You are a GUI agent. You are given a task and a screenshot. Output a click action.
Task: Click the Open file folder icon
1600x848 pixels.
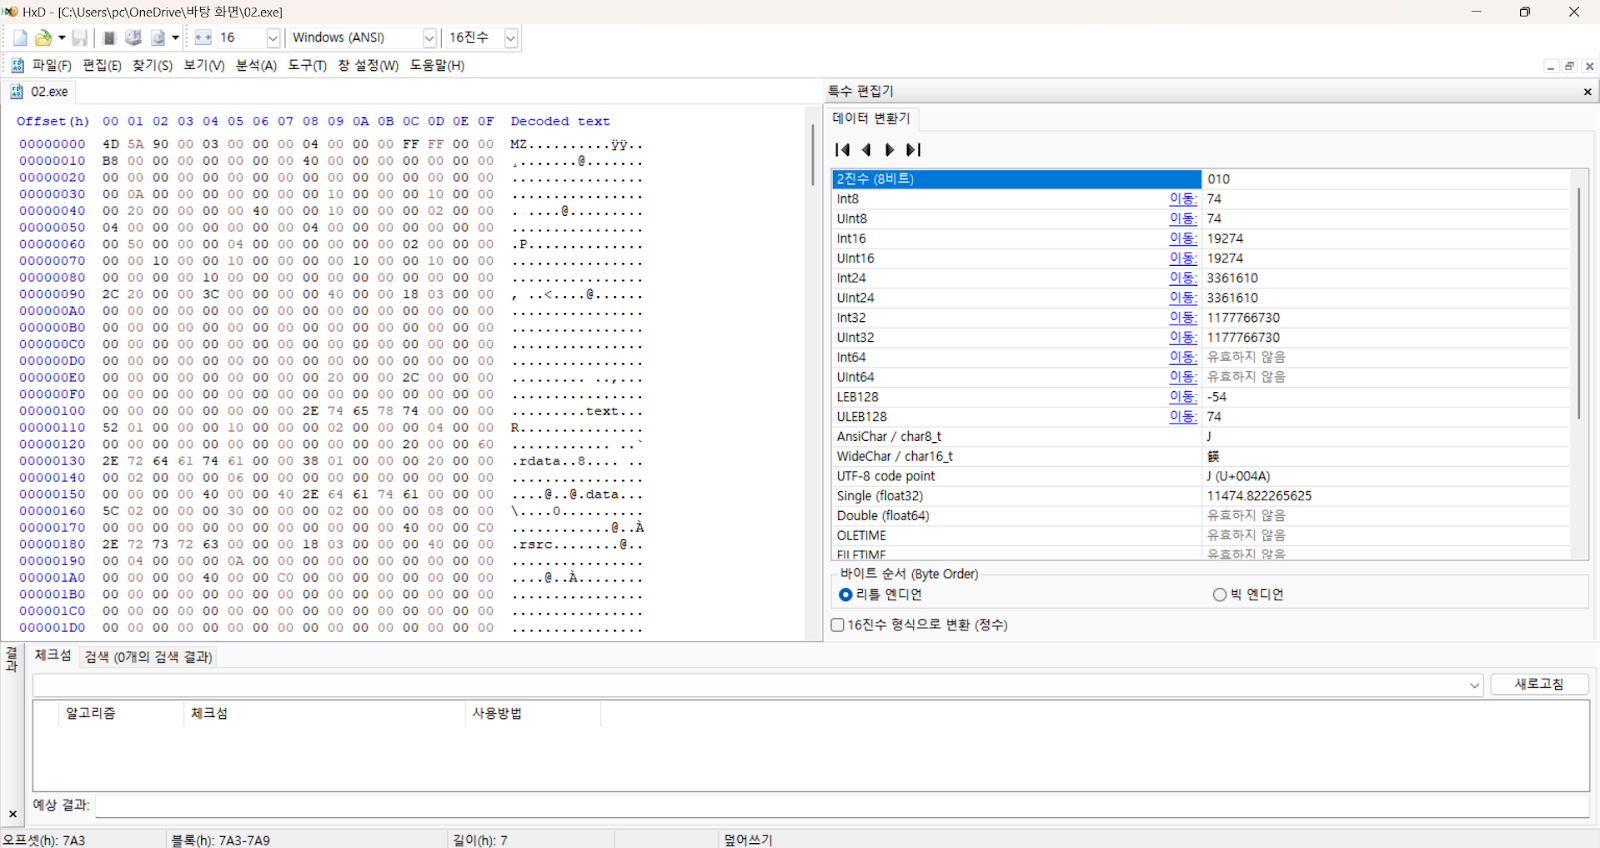coord(43,38)
